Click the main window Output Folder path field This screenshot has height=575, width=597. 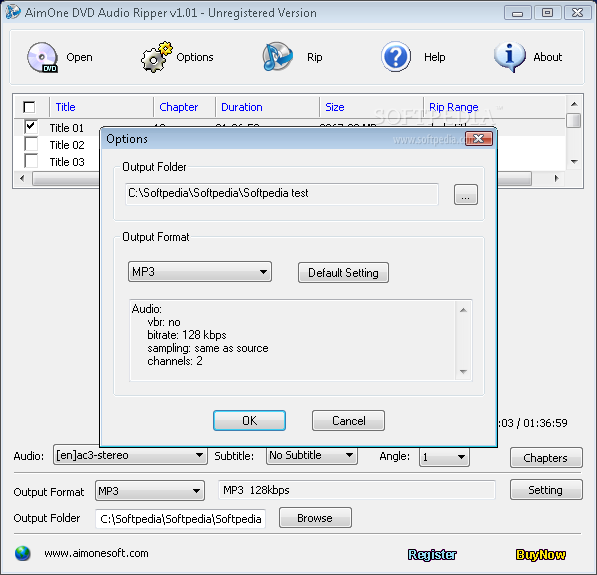pyautogui.click(x=180, y=519)
